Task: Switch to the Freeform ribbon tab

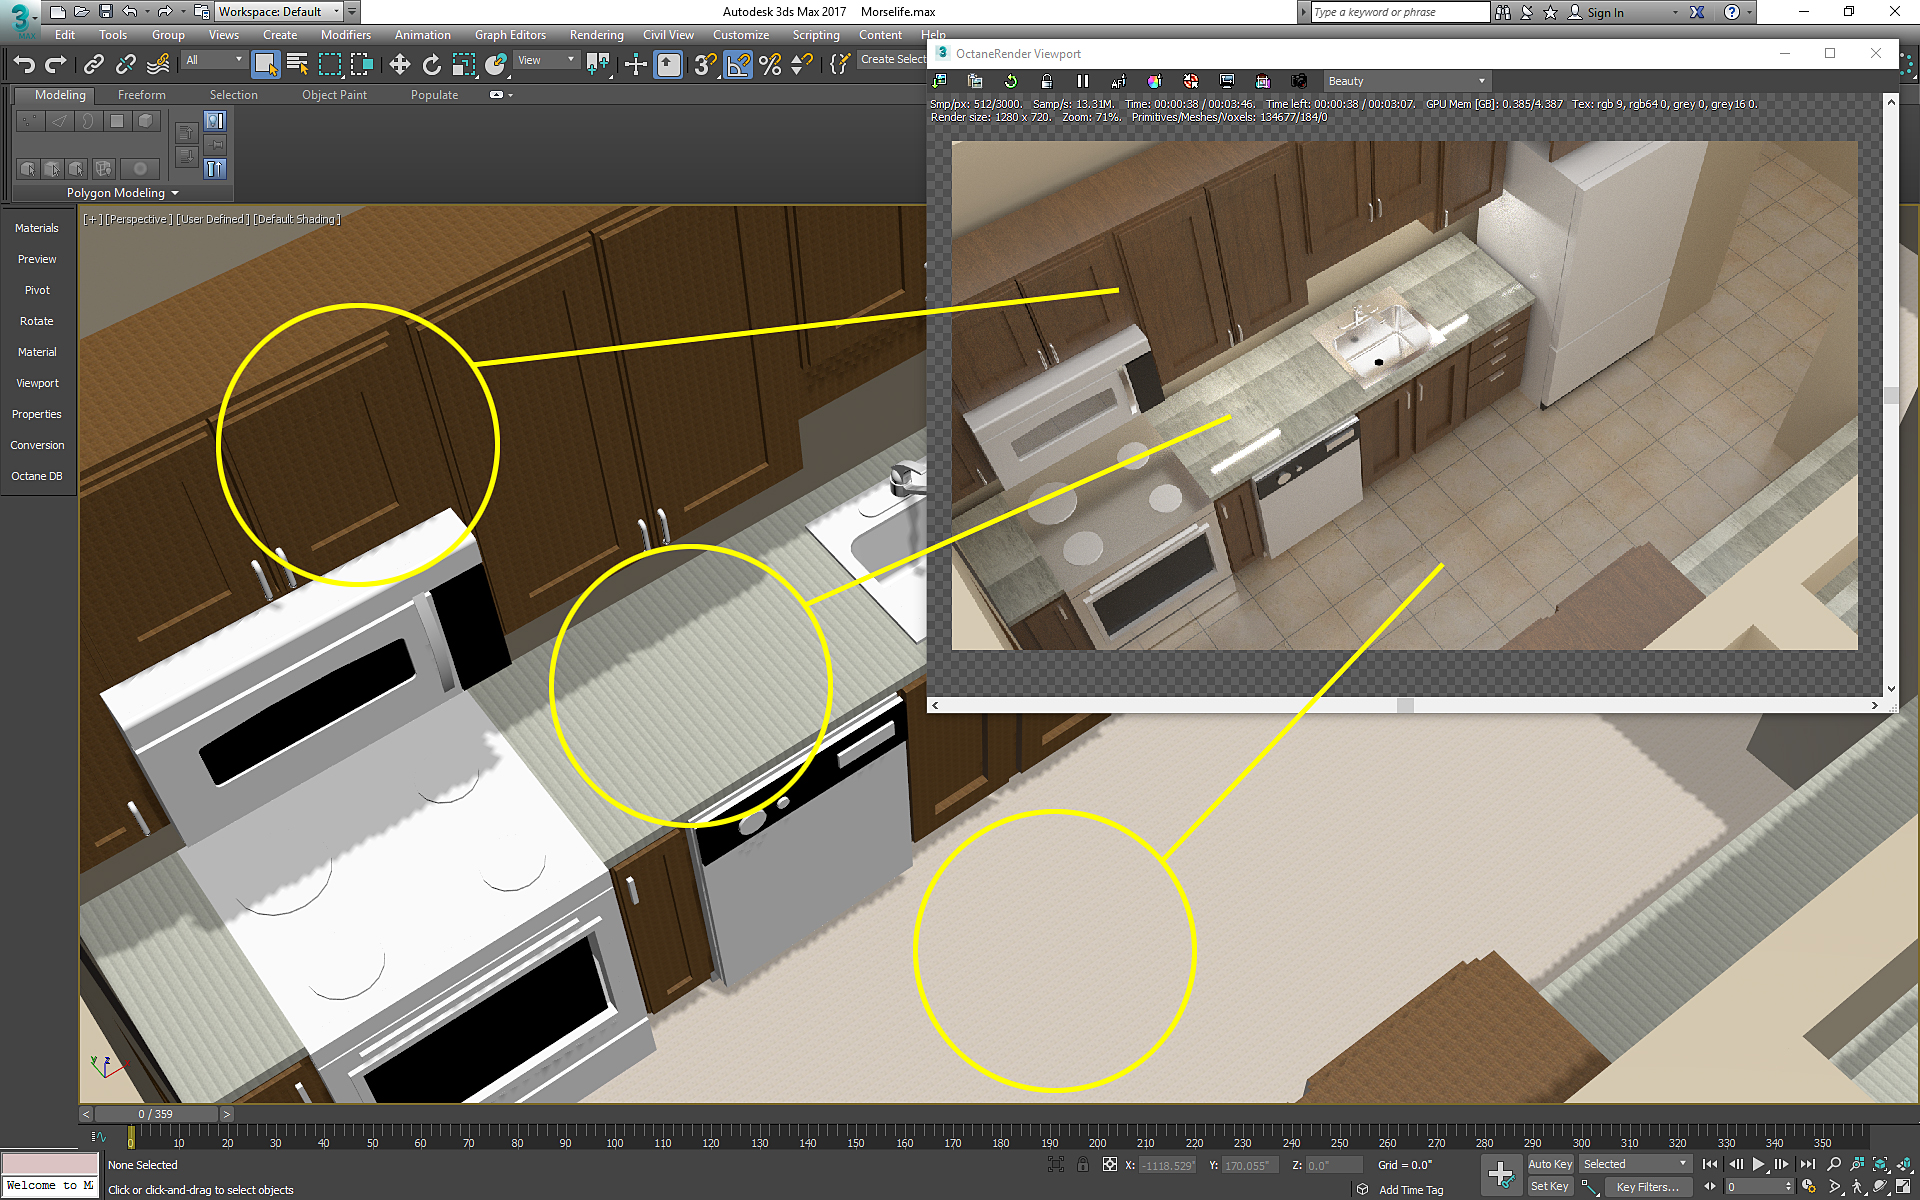Action: [x=141, y=95]
